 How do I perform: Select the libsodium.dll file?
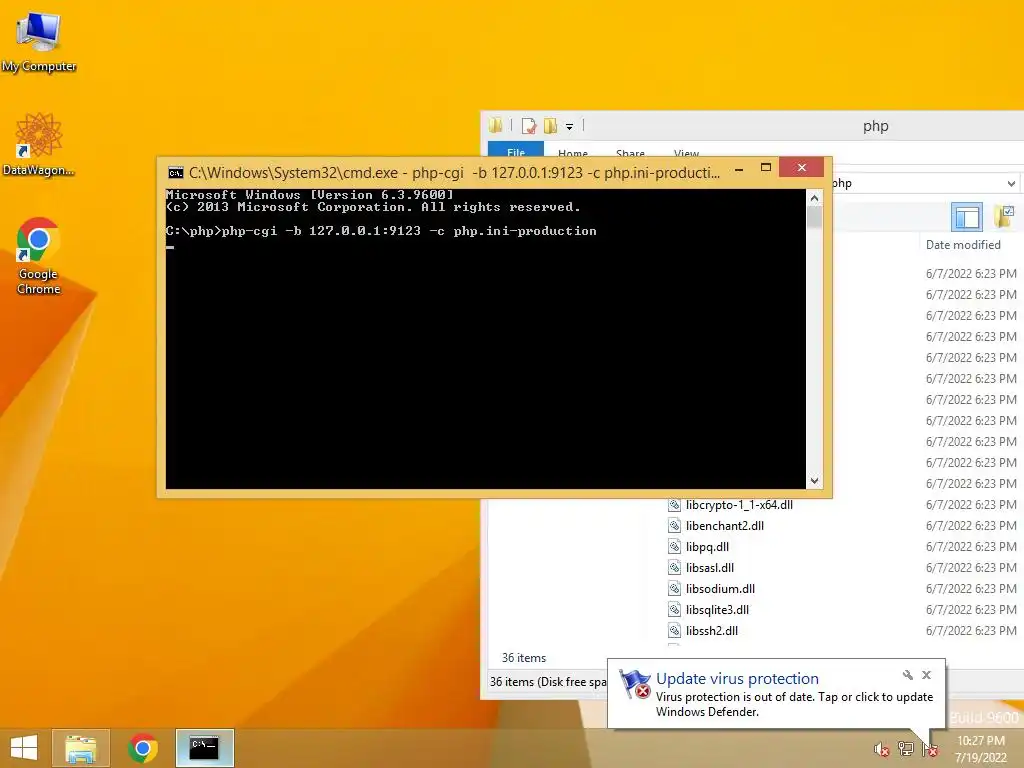720,588
